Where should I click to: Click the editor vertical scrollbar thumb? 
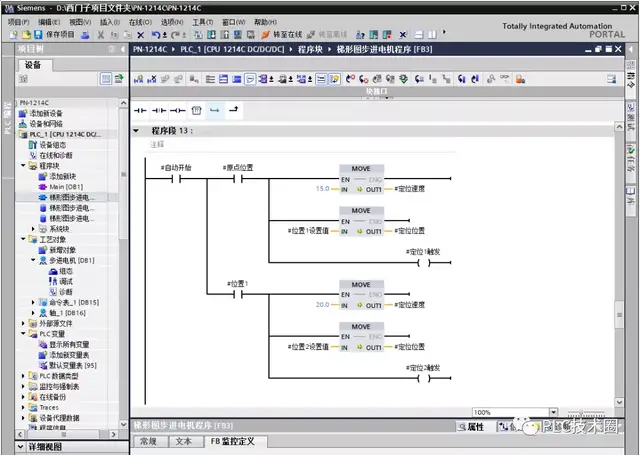click(619, 315)
